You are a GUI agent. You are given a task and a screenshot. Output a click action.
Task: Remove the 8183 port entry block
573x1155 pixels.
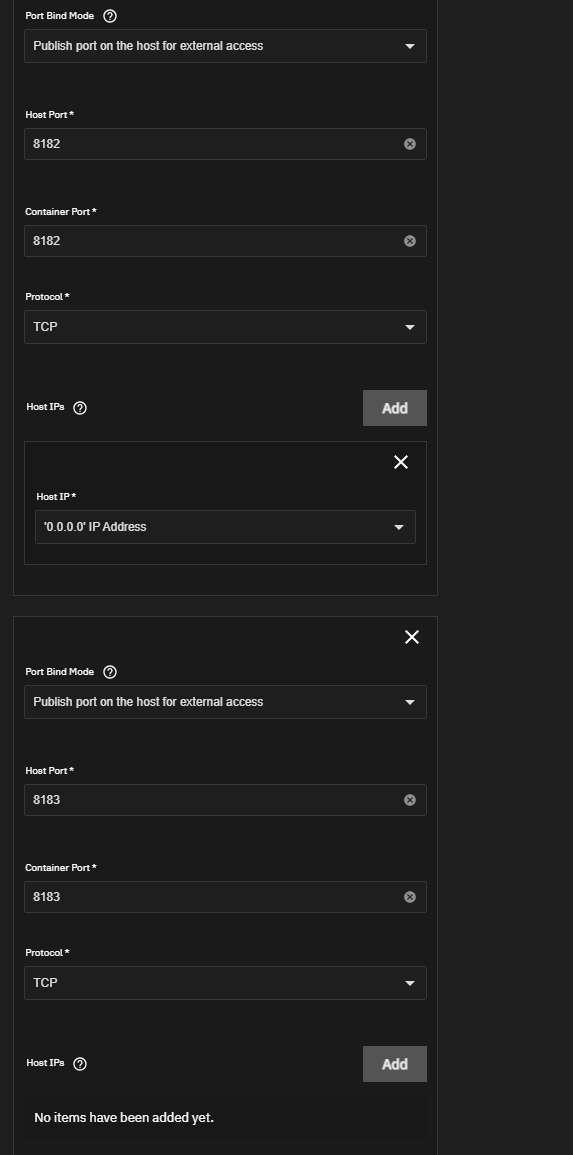(412, 637)
